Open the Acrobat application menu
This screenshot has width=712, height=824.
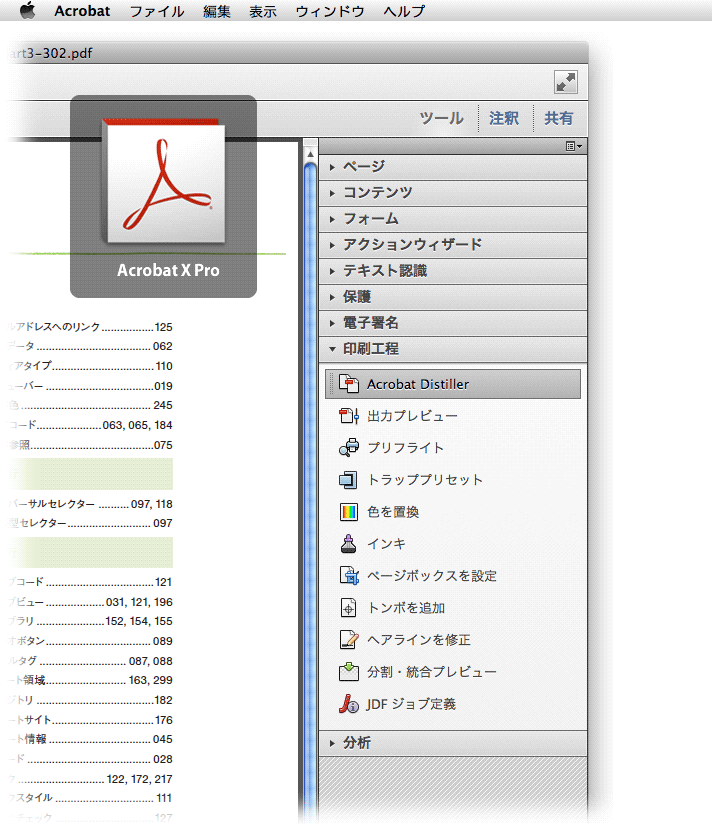point(82,11)
